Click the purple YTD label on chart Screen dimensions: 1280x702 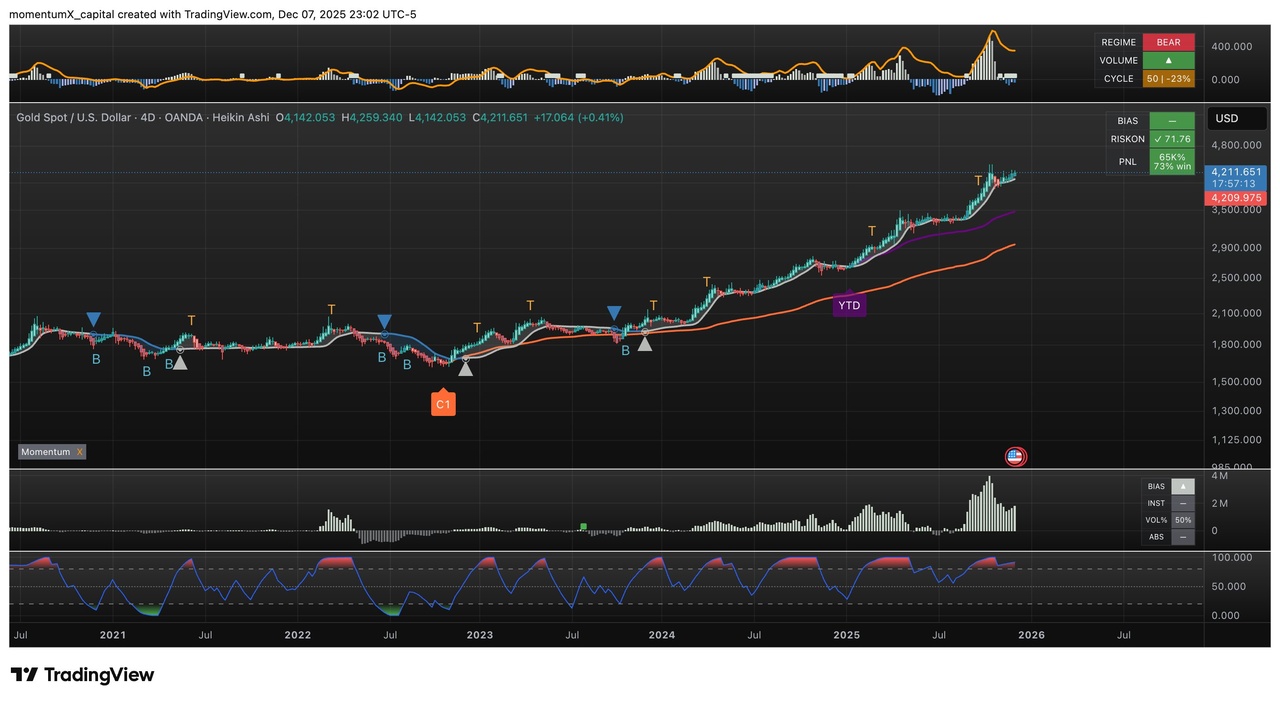pyautogui.click(x=849, y=305)
